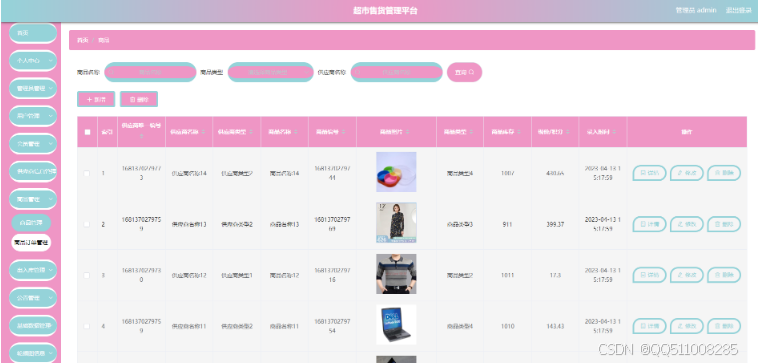The image size is (758, 363).
Task: Click the batch 删除 button above table
Action: click(x=139, y=99)
